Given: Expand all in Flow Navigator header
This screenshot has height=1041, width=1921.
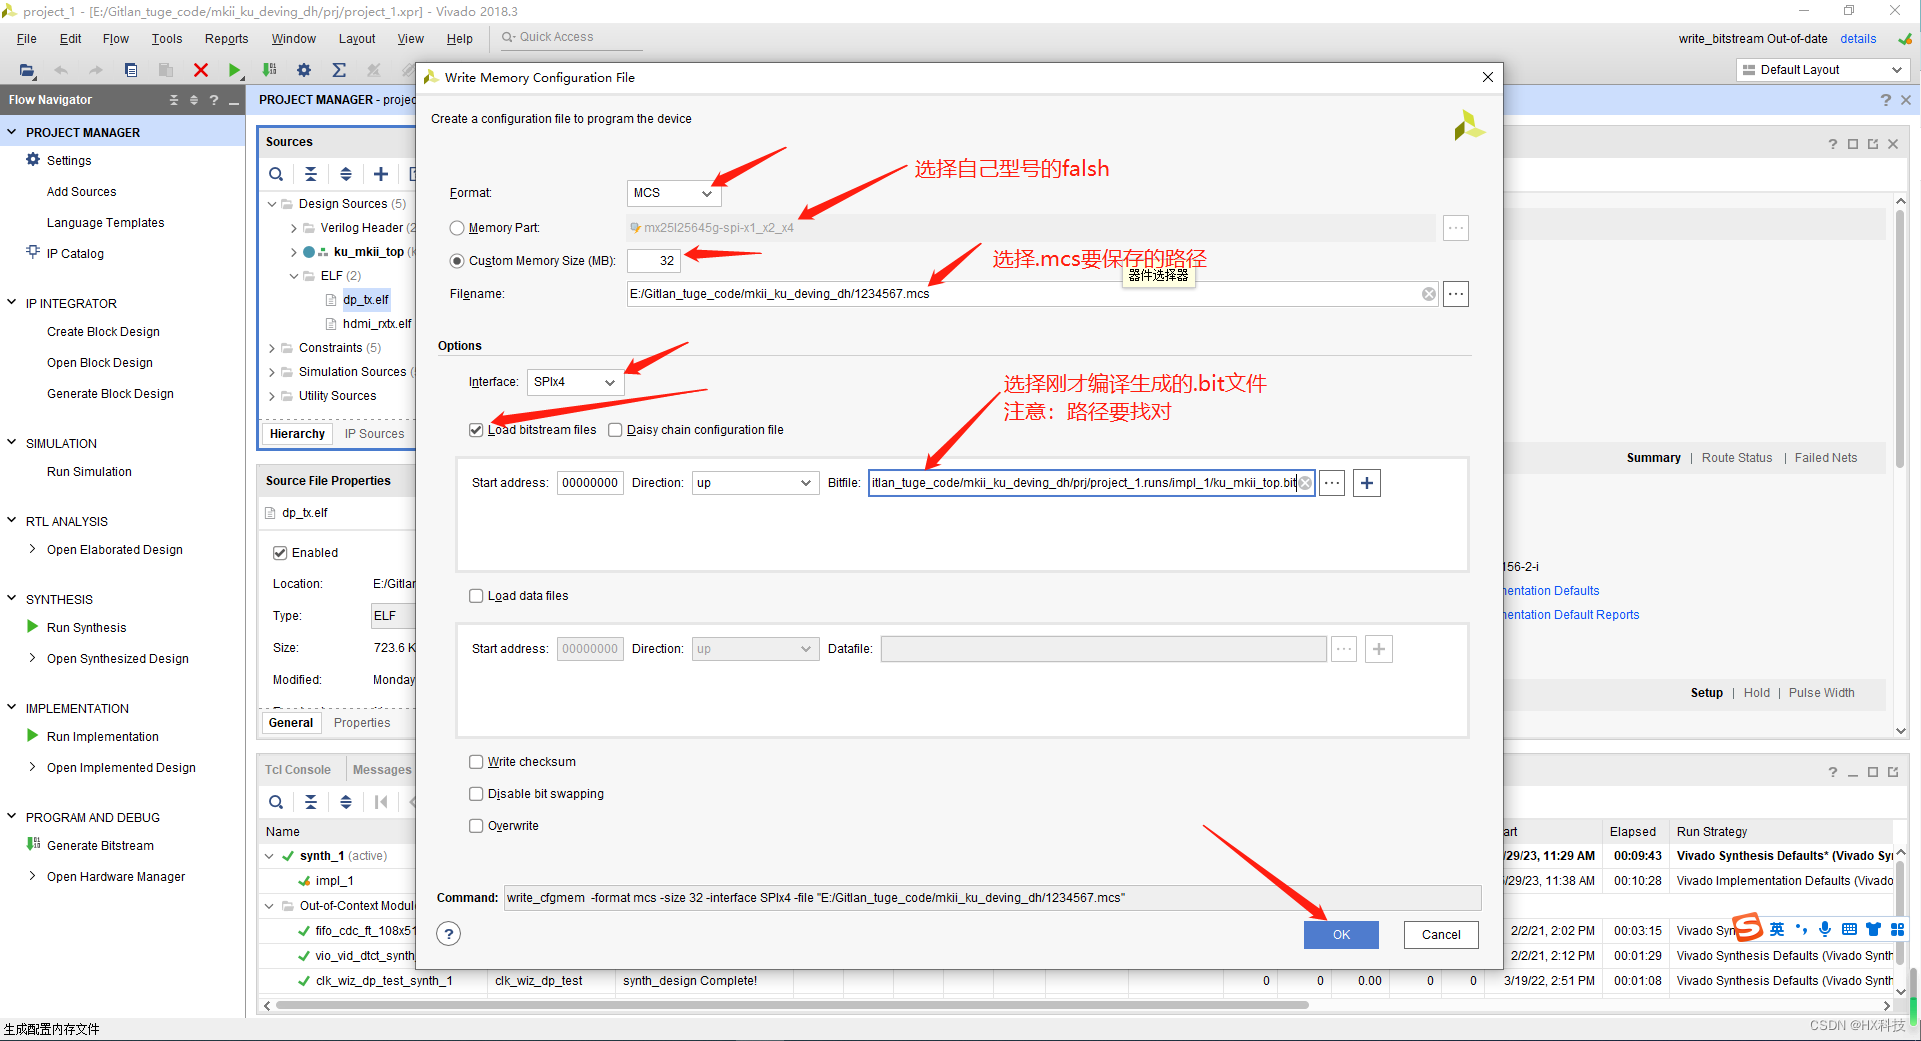Looking at the screenshot, I should (194, 100).
